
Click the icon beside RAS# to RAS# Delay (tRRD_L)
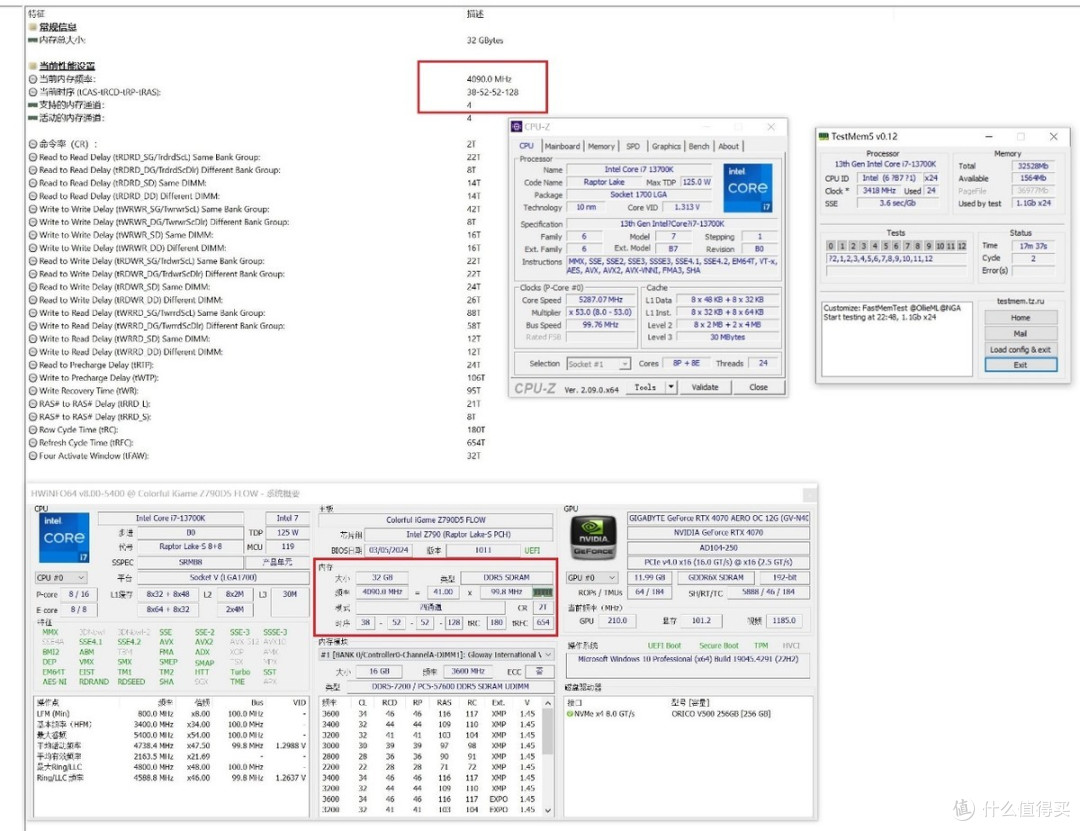coord(32,404)
